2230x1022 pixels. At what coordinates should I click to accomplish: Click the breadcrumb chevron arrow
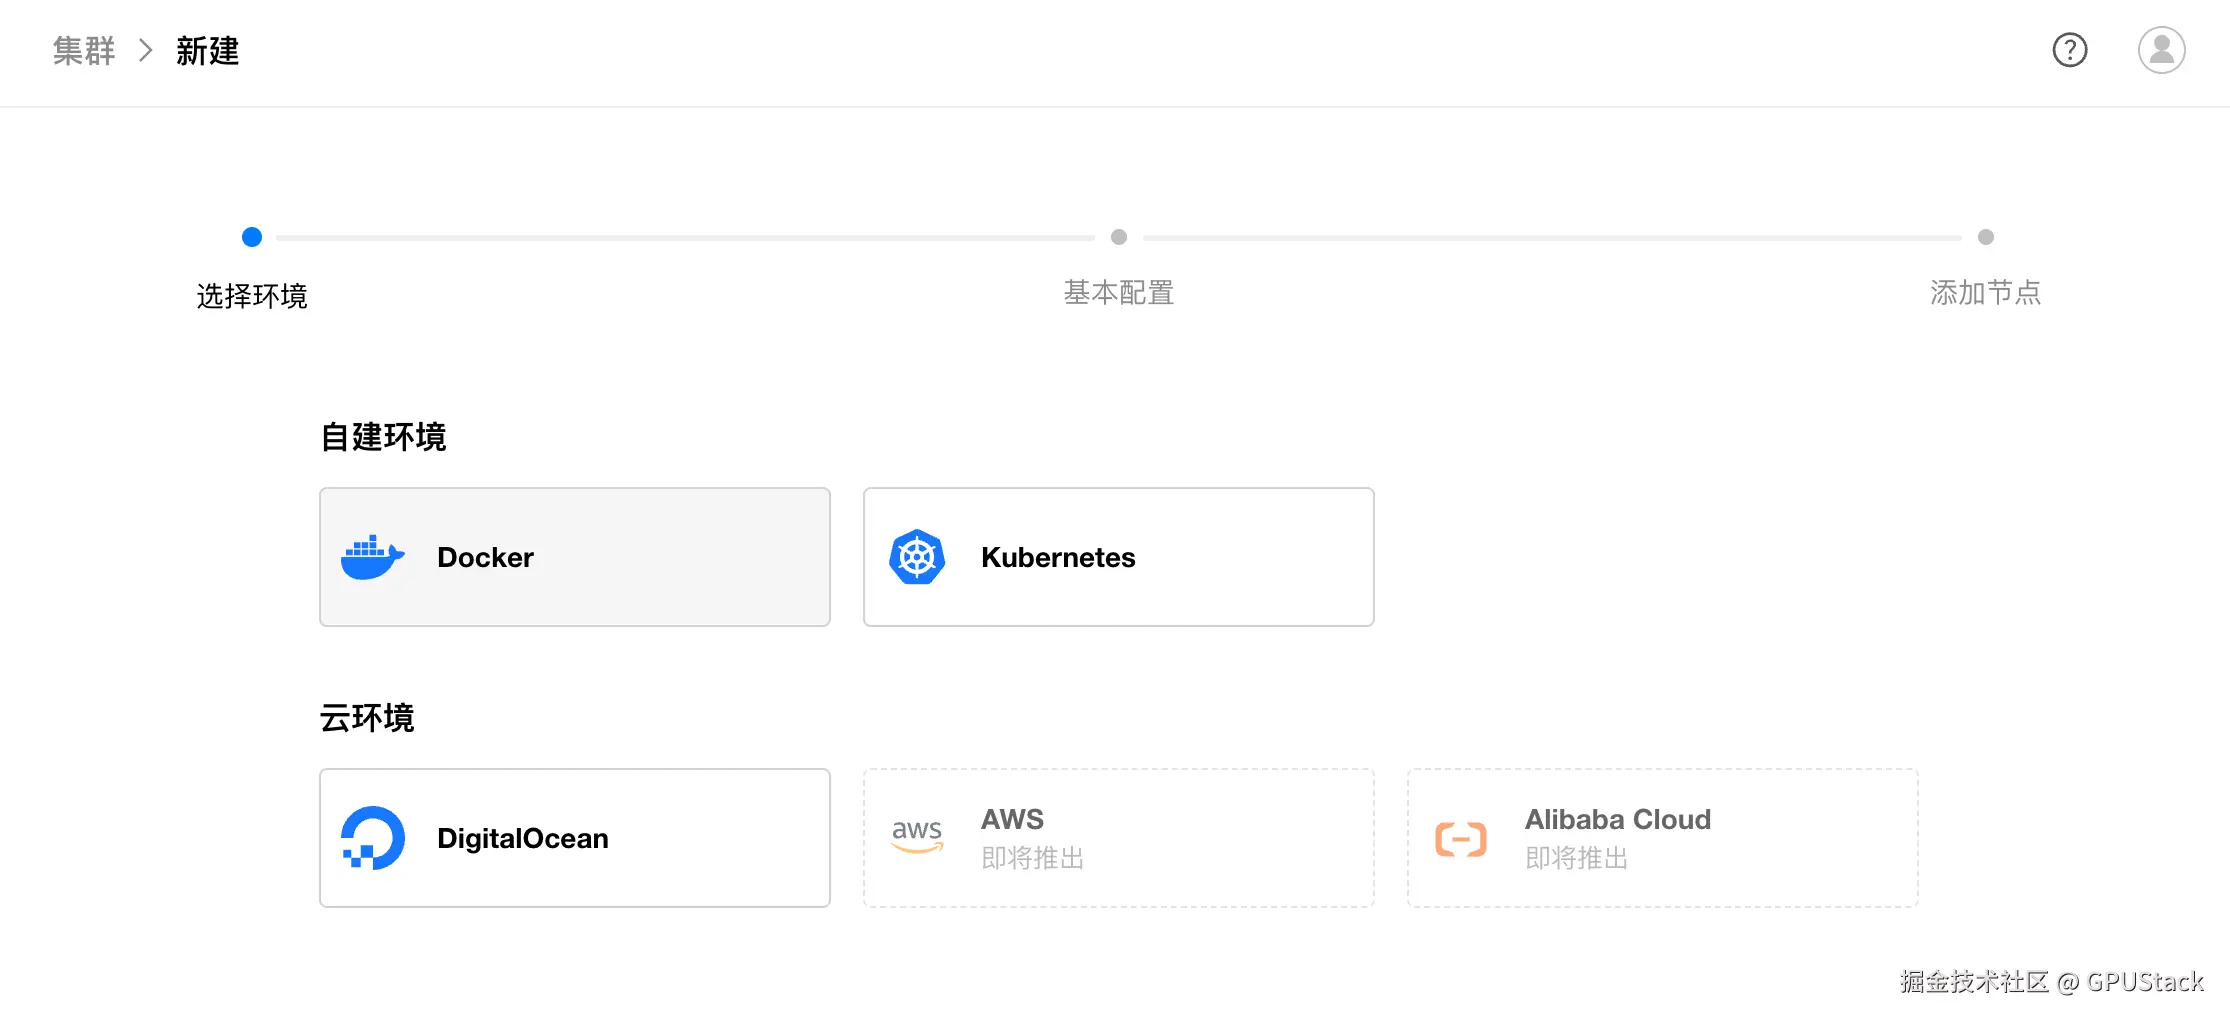[146, 50]
